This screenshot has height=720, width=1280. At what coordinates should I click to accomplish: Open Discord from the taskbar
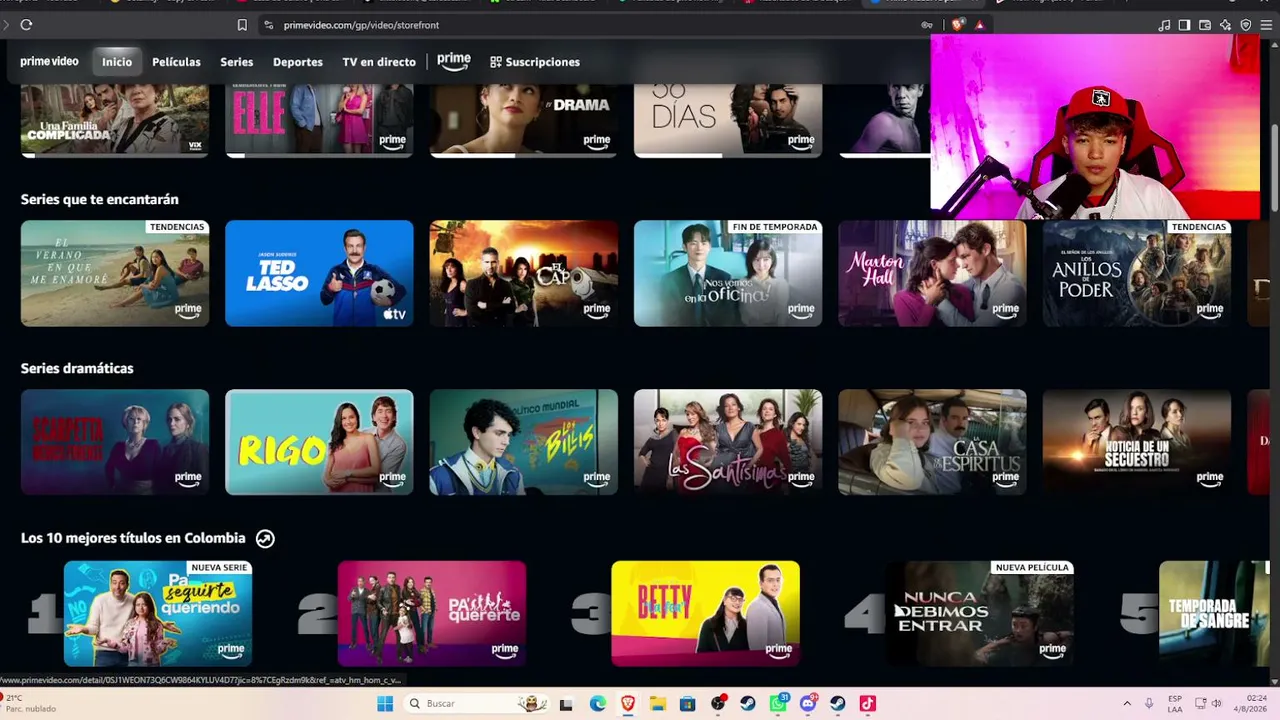click(x=808, y=704)
